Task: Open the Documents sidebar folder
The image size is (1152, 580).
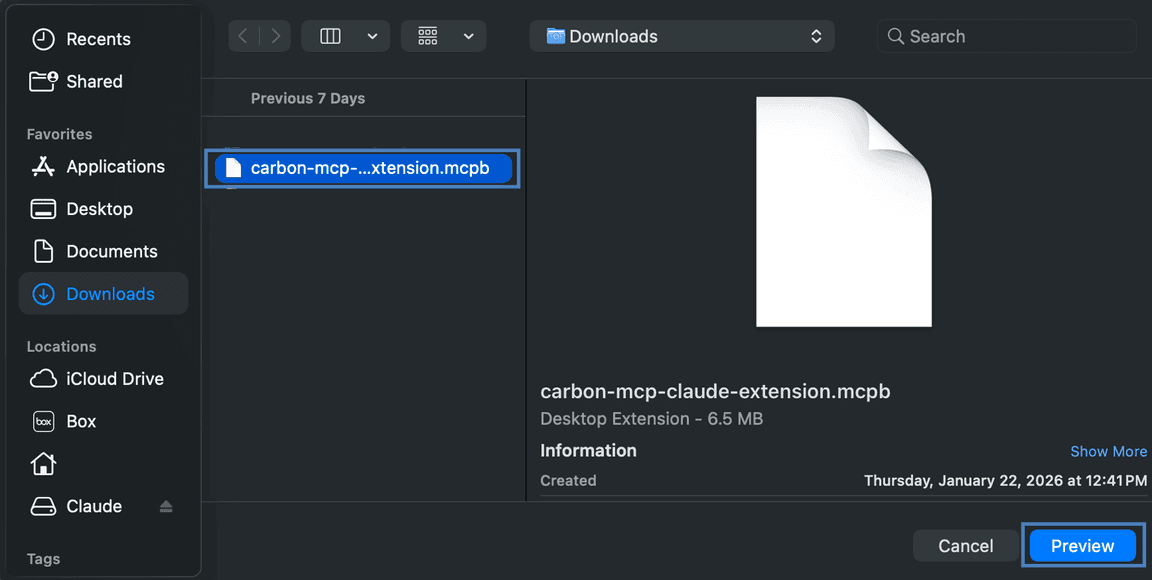Action: pyautogui.click(x=111, y=251)
